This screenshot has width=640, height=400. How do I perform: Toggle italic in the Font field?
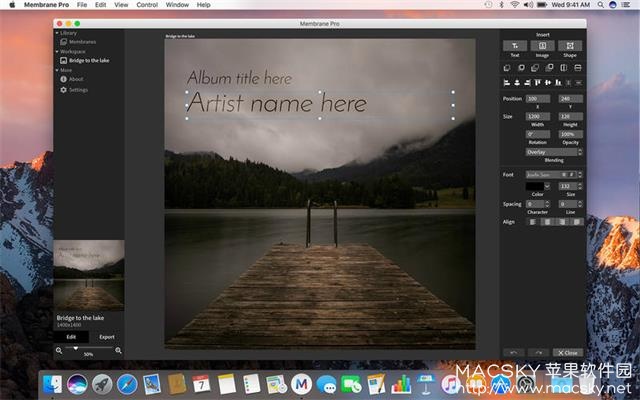click(571, 175)
